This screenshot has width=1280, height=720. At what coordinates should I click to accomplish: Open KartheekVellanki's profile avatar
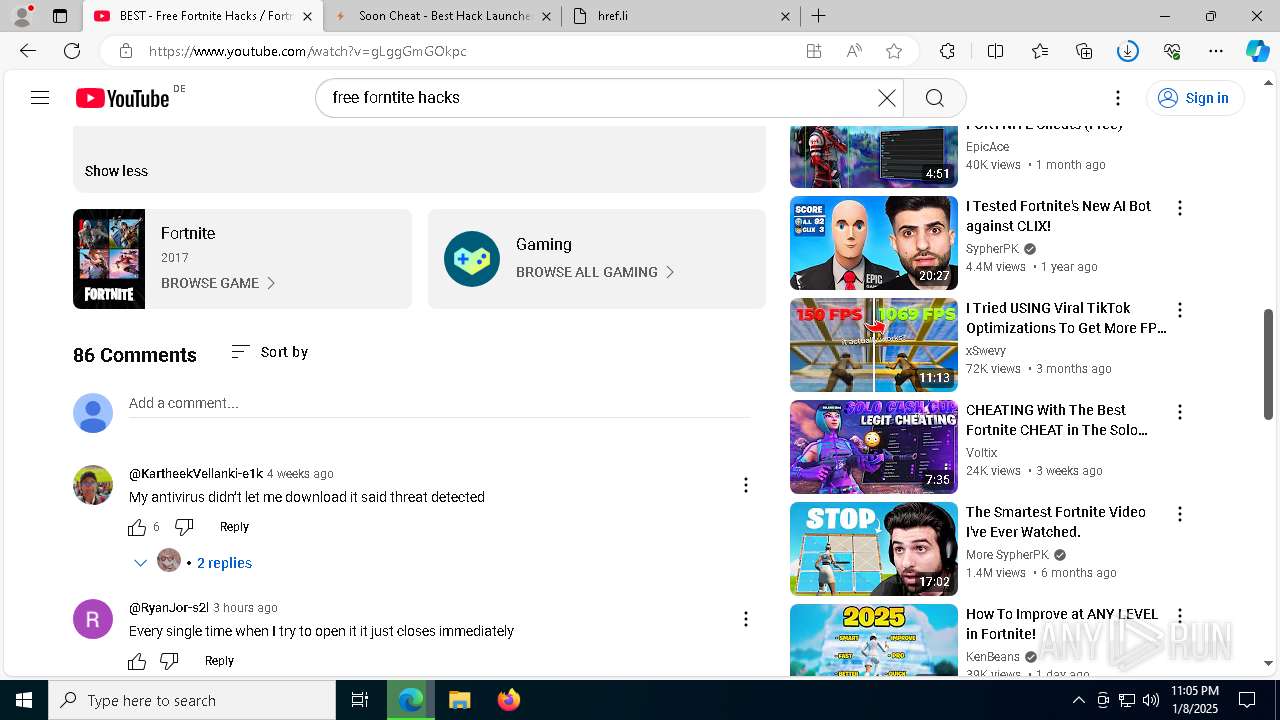pos(93,485)
